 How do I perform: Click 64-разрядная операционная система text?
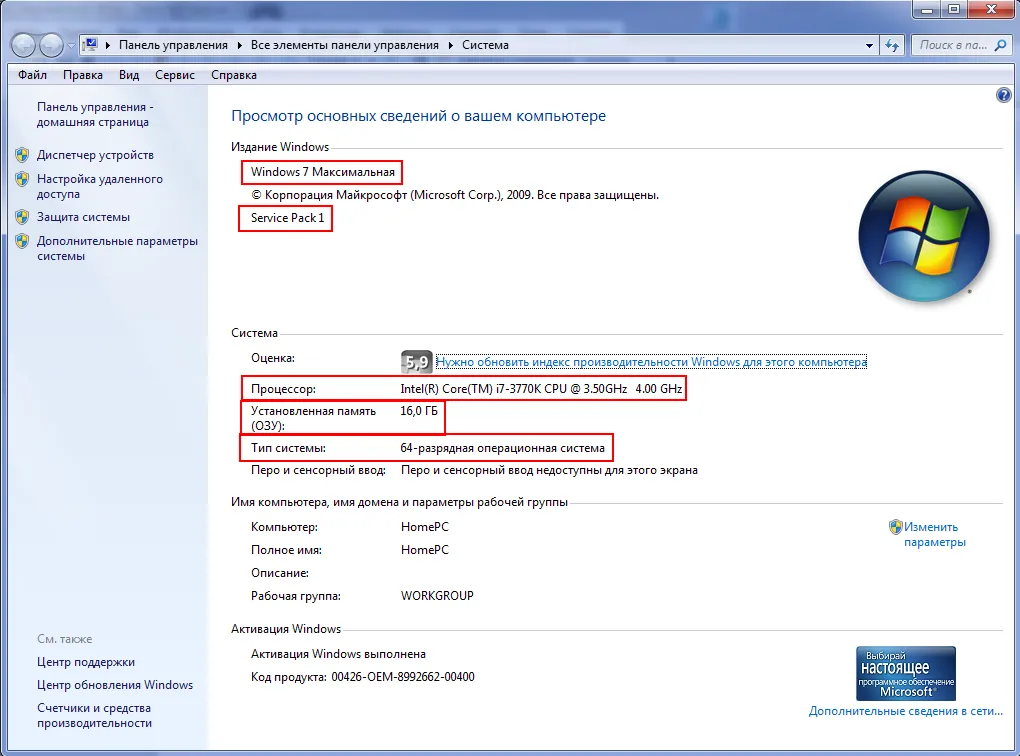click(502, 448)
